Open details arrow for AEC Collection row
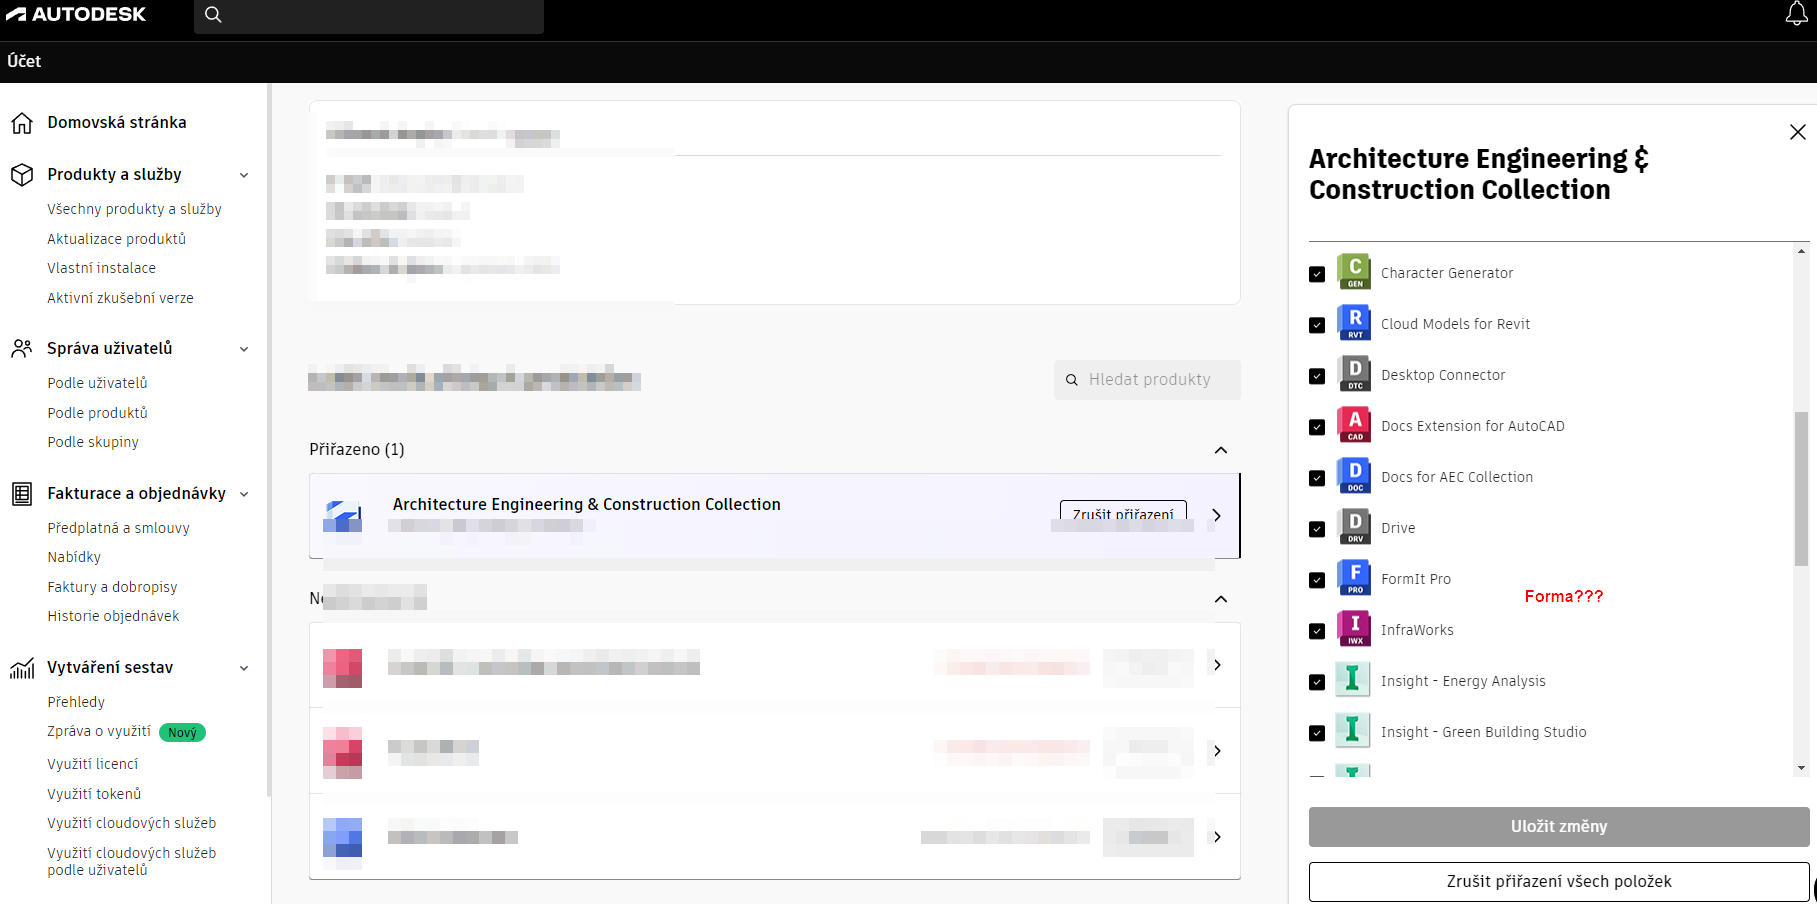 [1217, 515]
